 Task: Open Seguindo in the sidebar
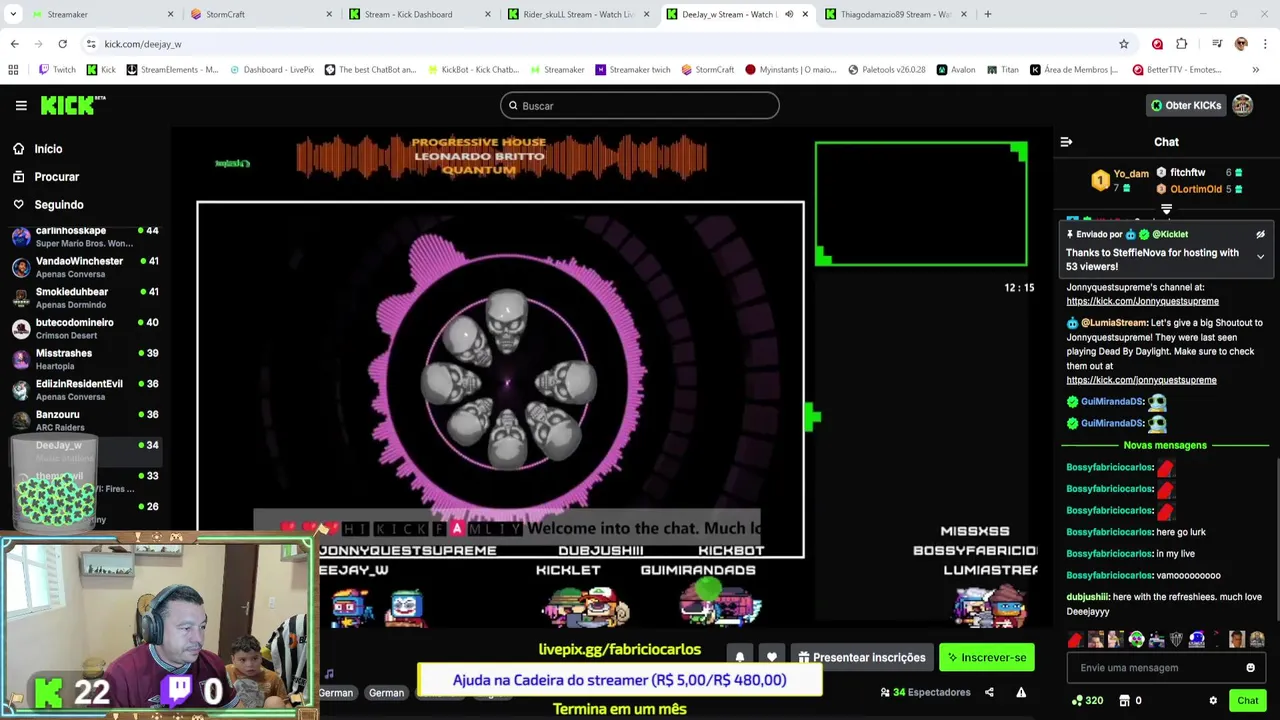click(58, 205)
